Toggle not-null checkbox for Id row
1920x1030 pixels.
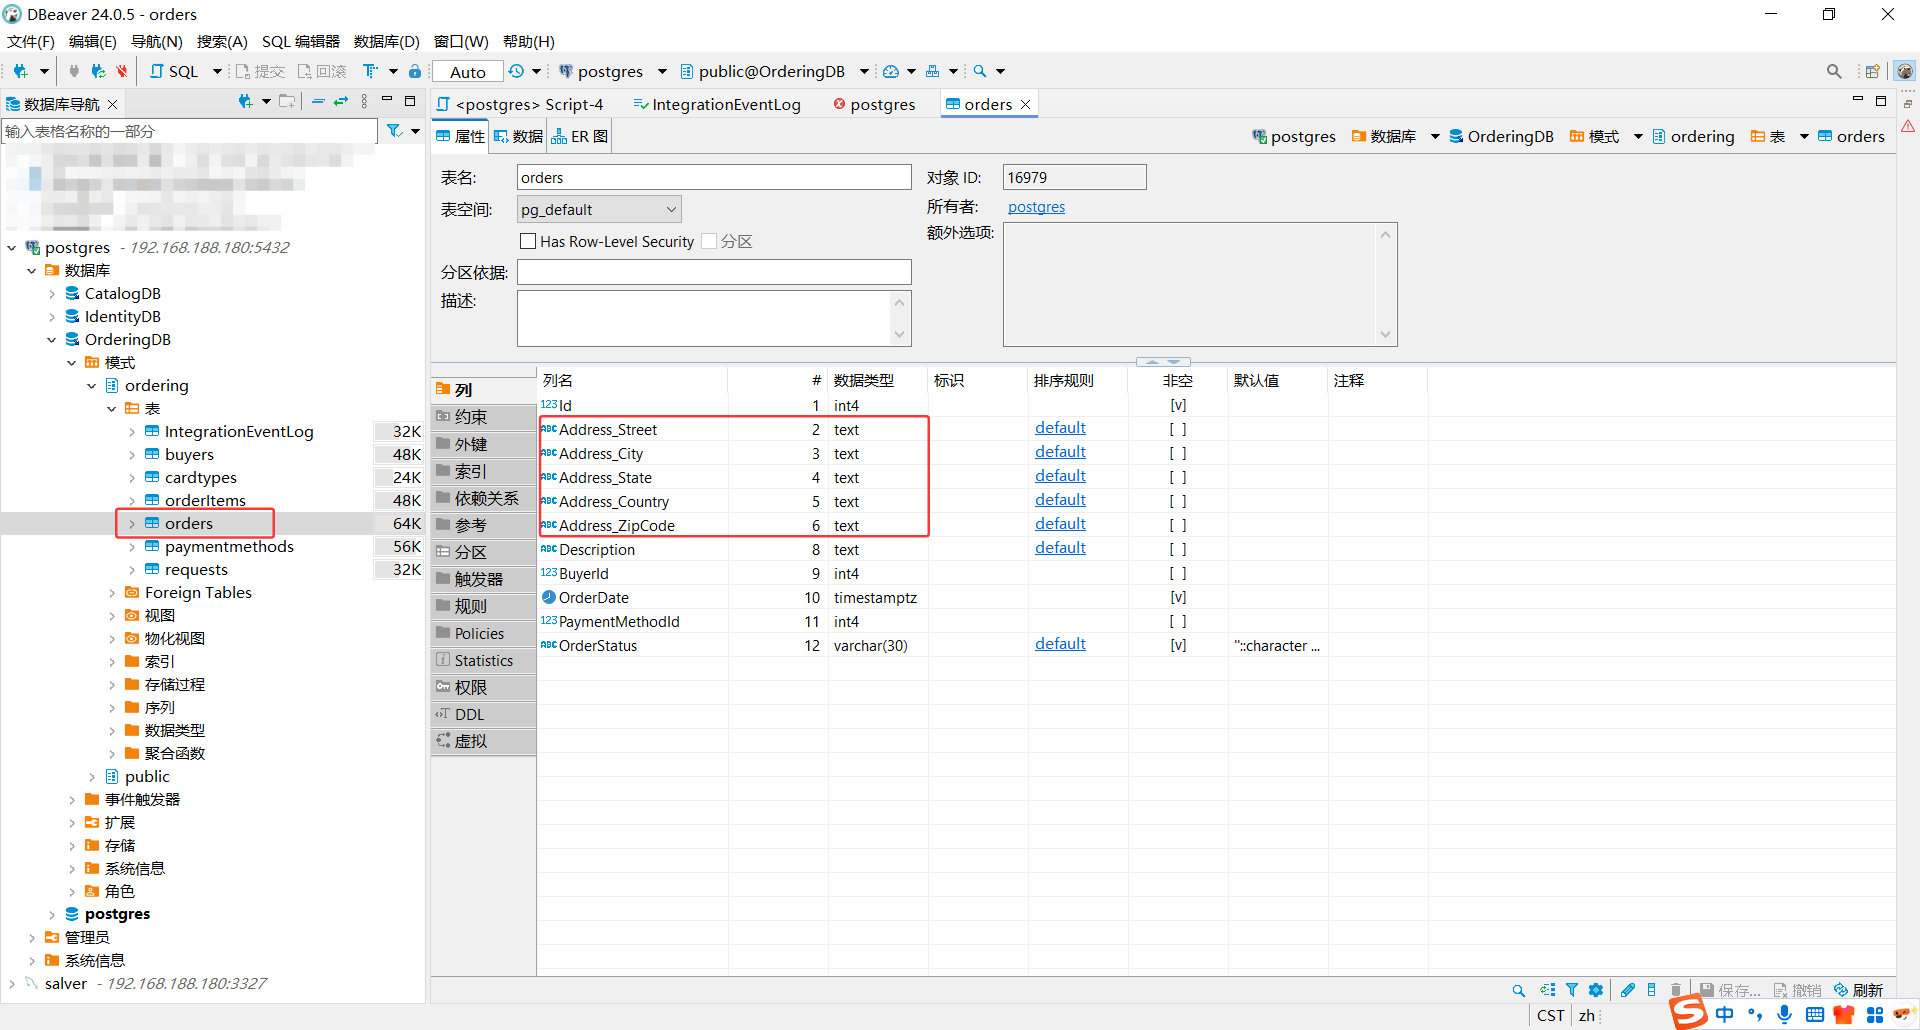tap(1178, 405)
